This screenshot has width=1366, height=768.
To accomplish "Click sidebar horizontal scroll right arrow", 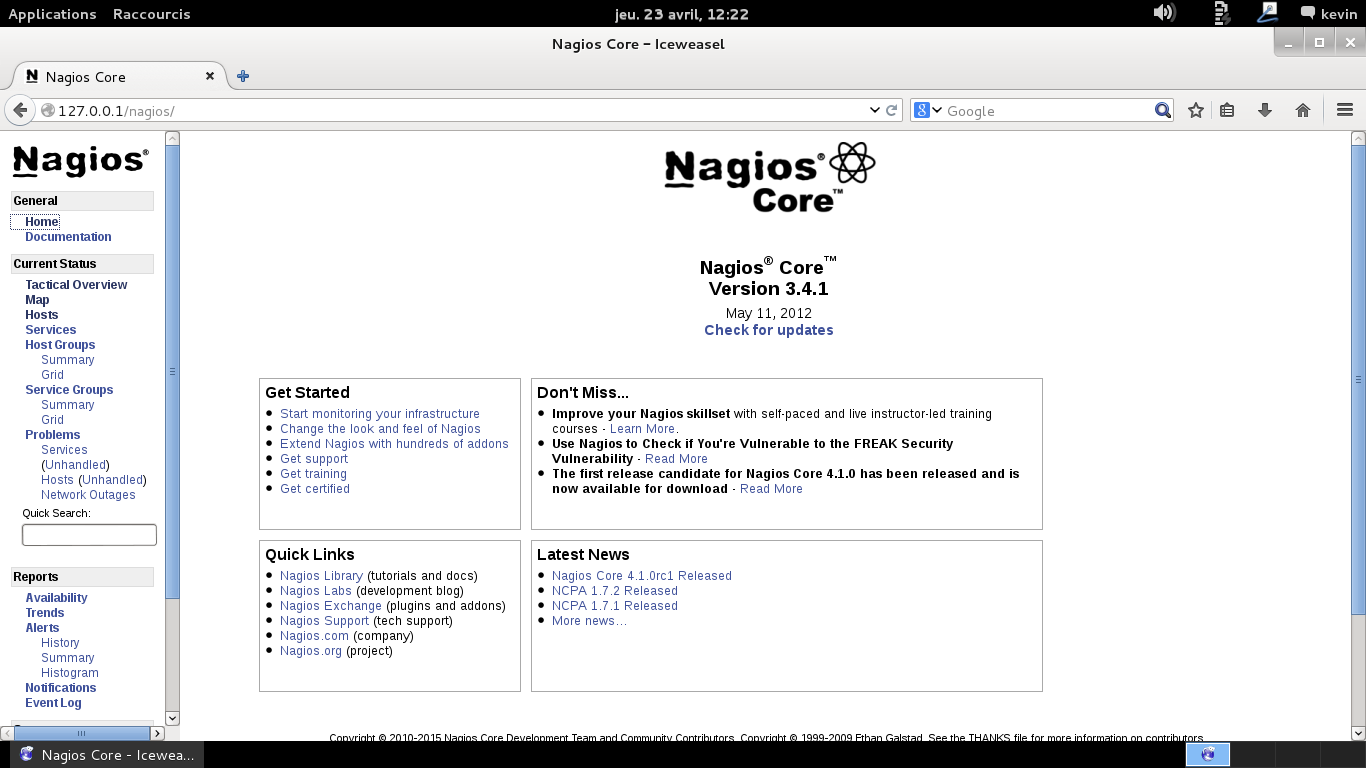I will [x=157, y=734].
